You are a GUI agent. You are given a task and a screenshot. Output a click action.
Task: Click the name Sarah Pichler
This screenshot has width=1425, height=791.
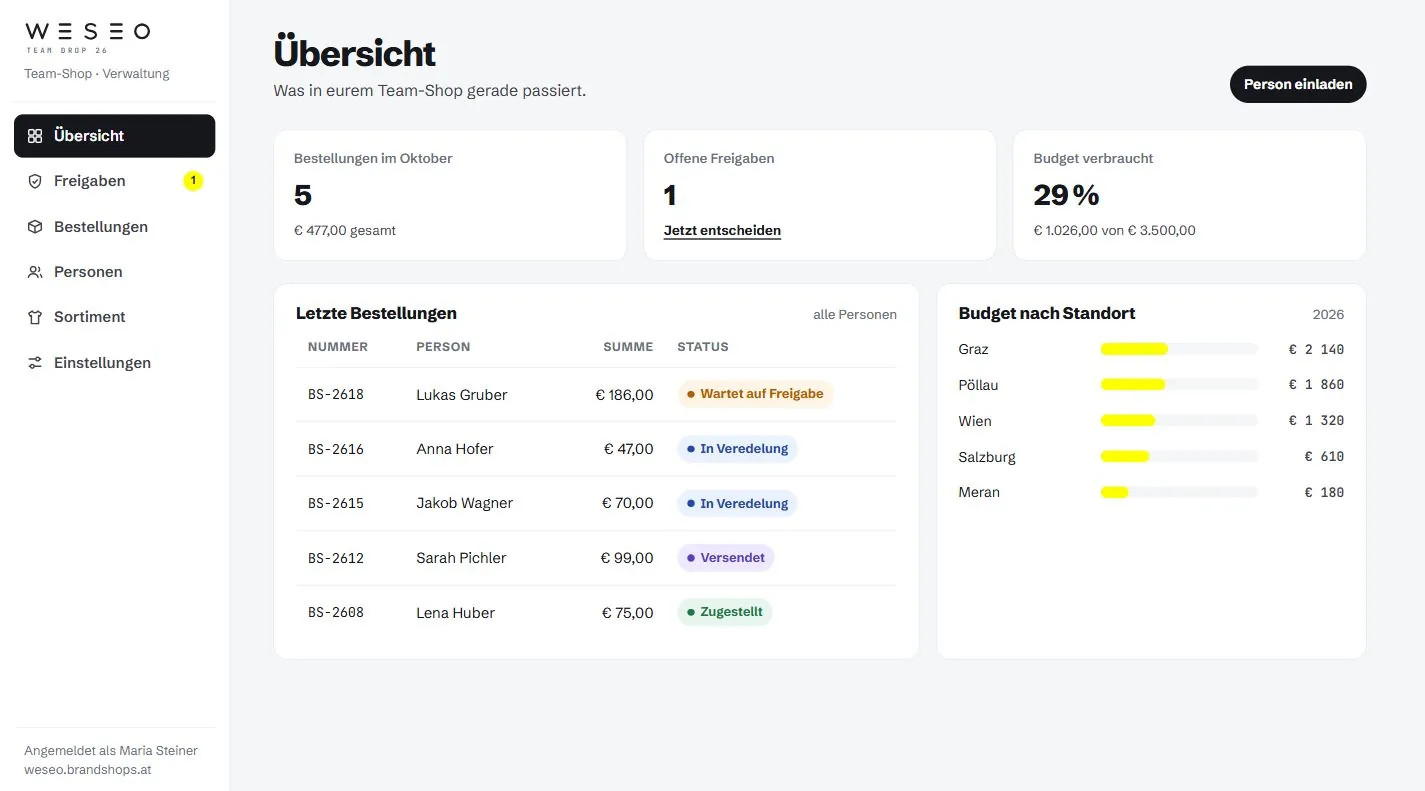point(461,558)
